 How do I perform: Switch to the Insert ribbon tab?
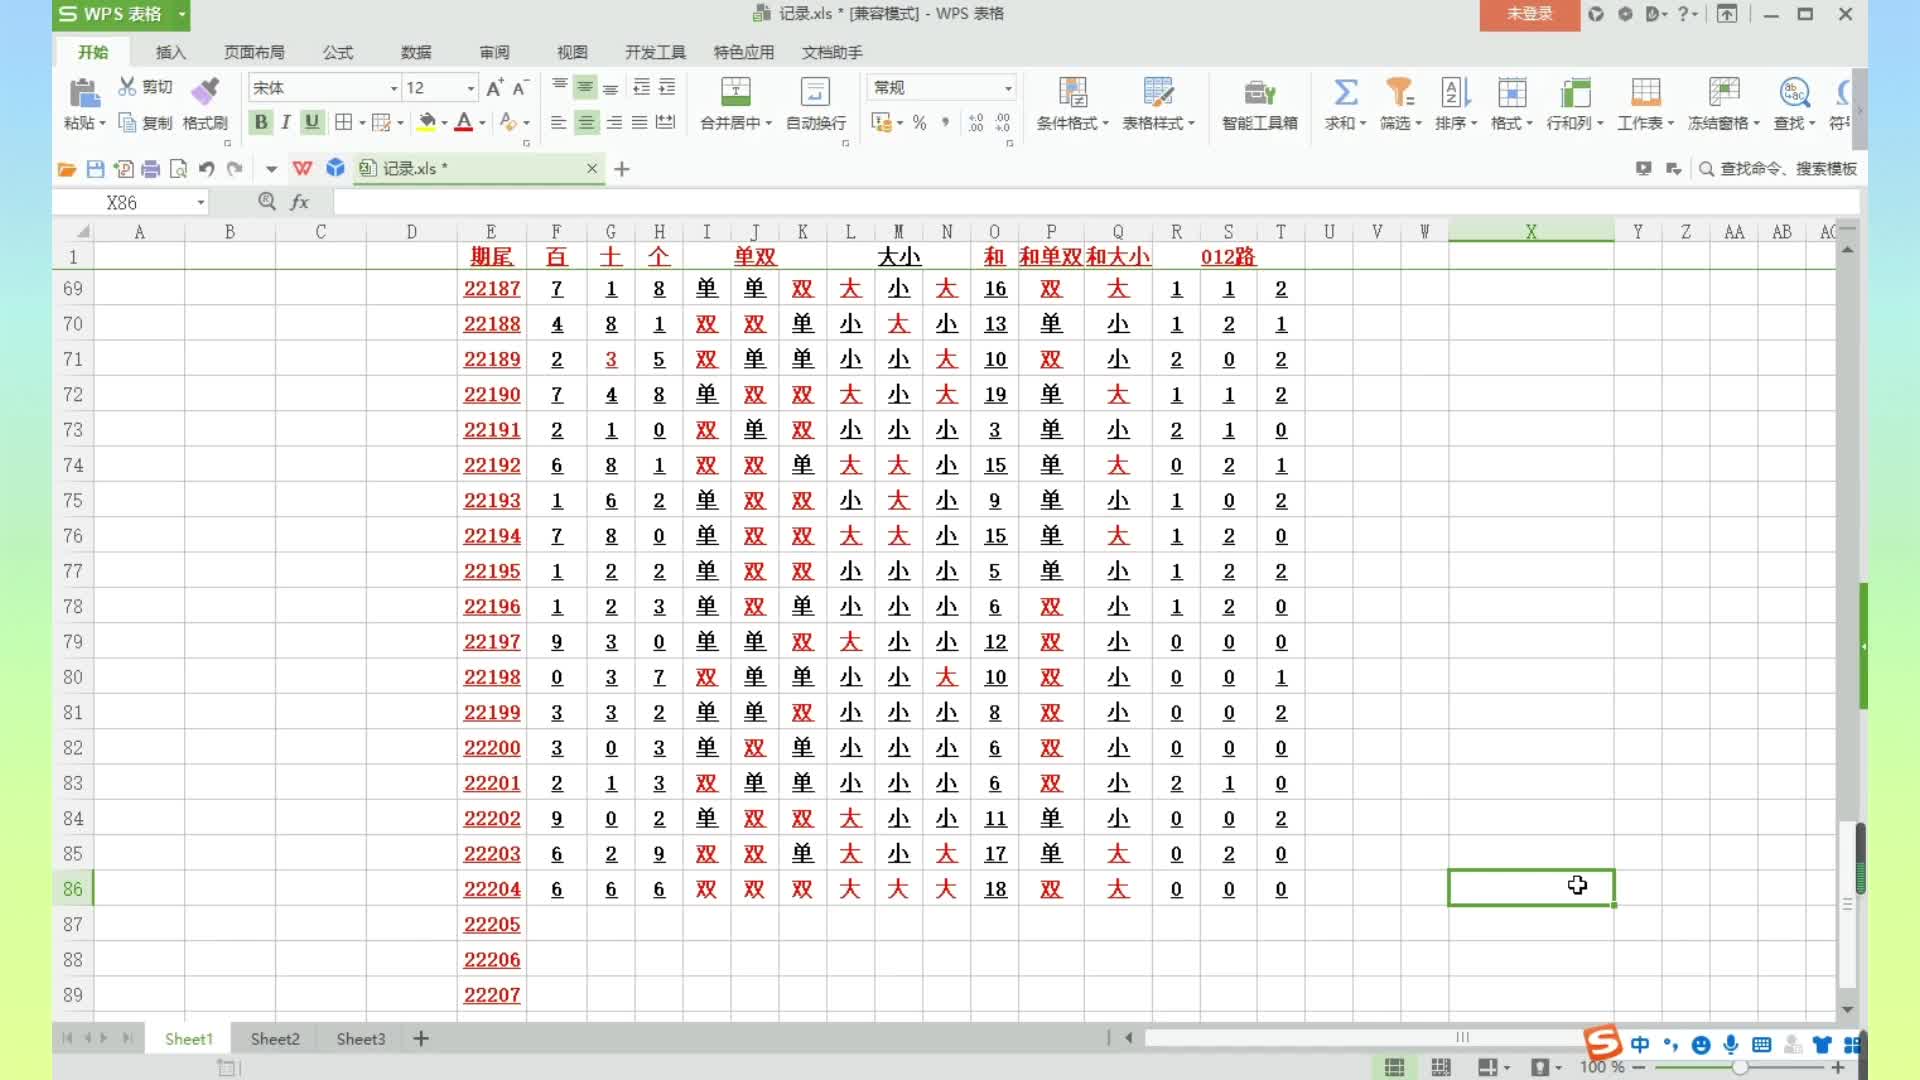[170, 52]
